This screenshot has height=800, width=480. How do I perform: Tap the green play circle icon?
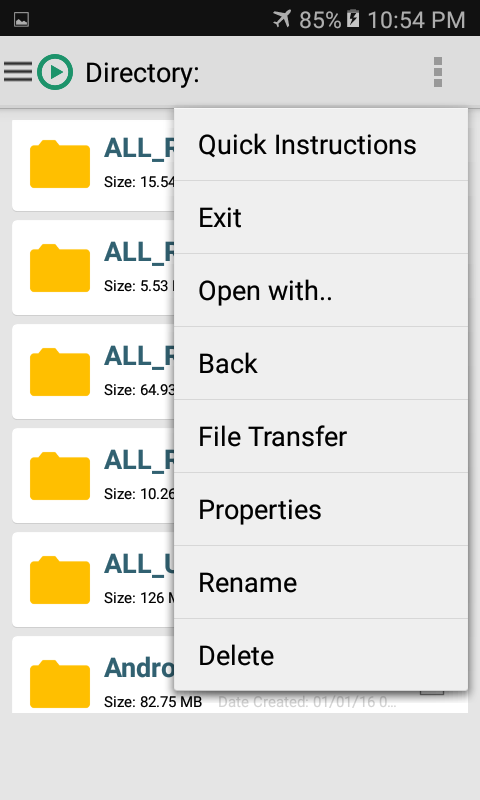tap(55, 72)
